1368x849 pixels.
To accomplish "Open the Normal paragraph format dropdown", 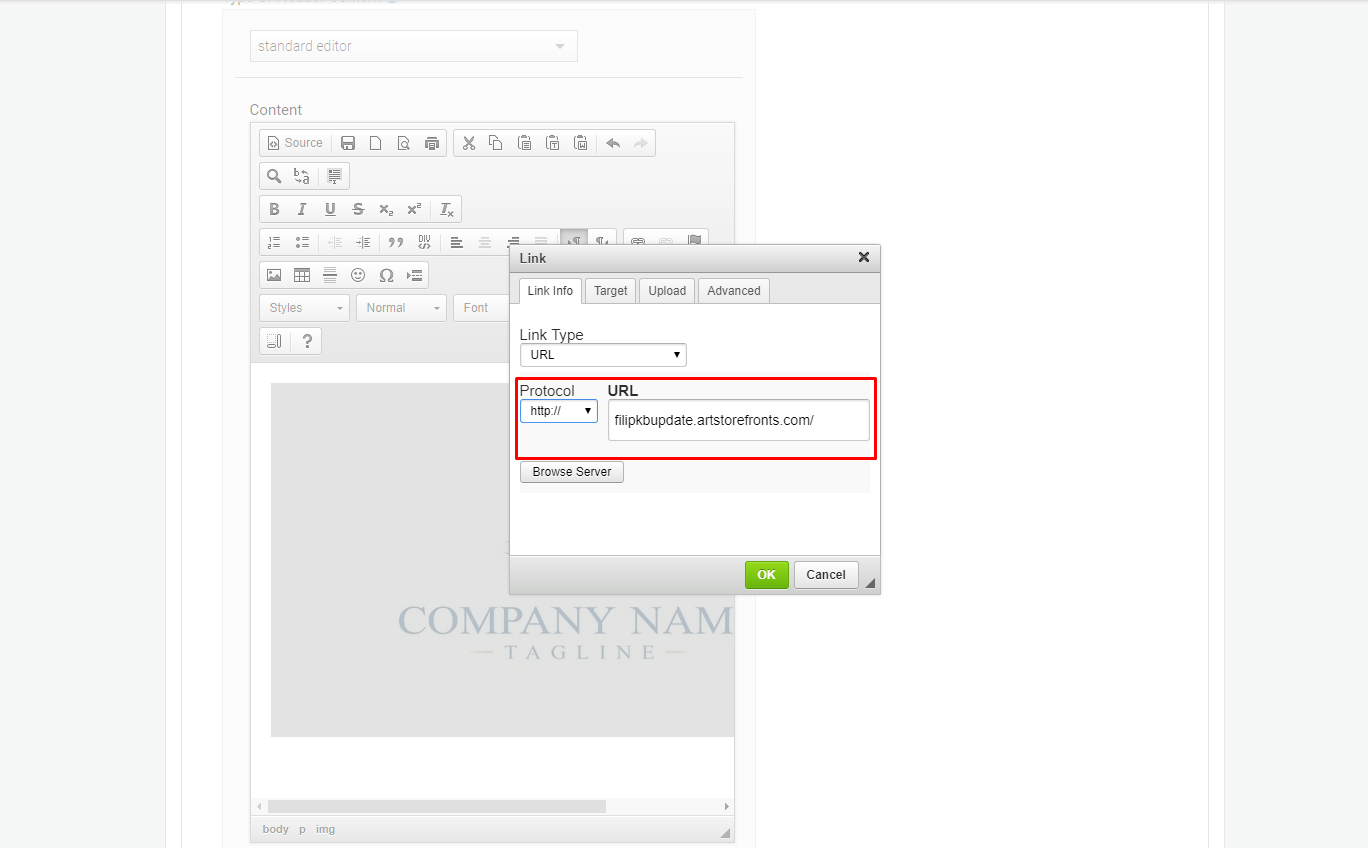I will [401, 308].
